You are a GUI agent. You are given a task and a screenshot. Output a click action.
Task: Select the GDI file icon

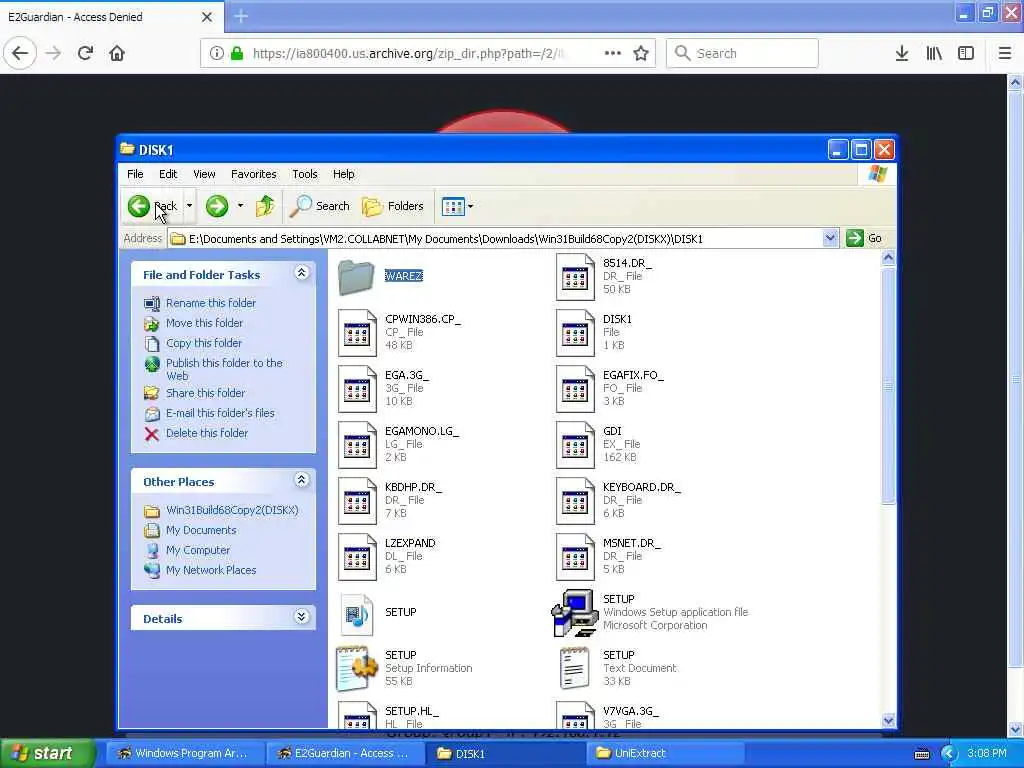point(575,445)
